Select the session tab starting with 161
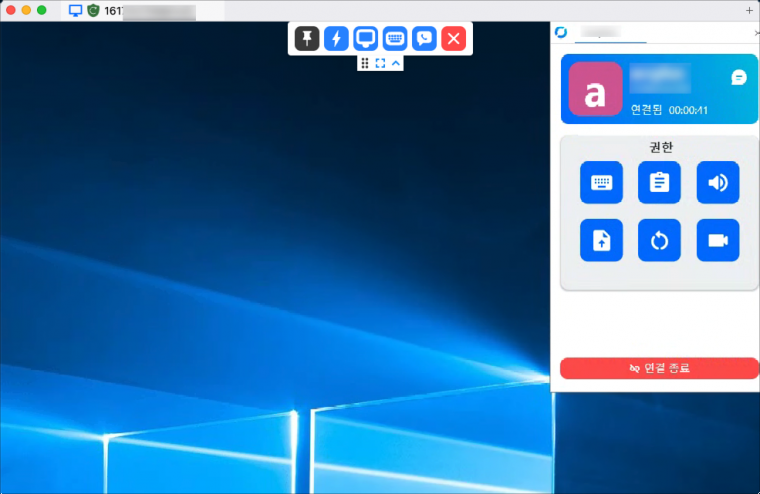760x494 pixels. click(142, 11)
